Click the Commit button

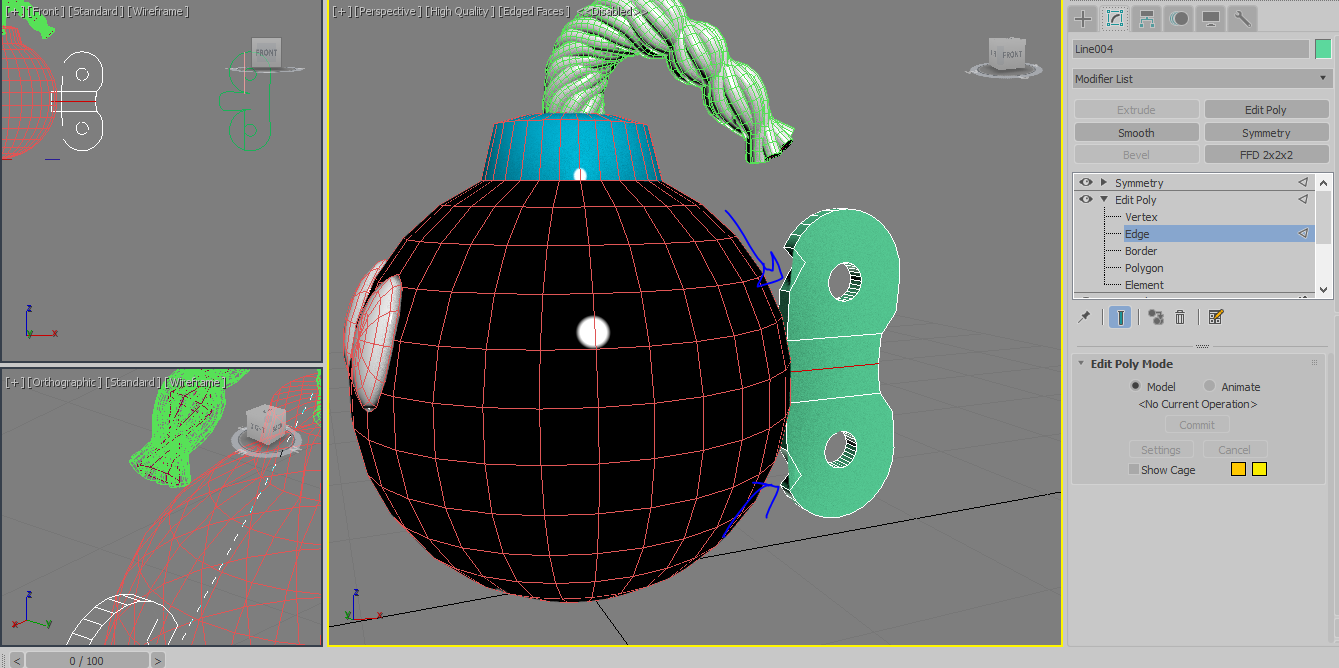(x=1197, y=425)
